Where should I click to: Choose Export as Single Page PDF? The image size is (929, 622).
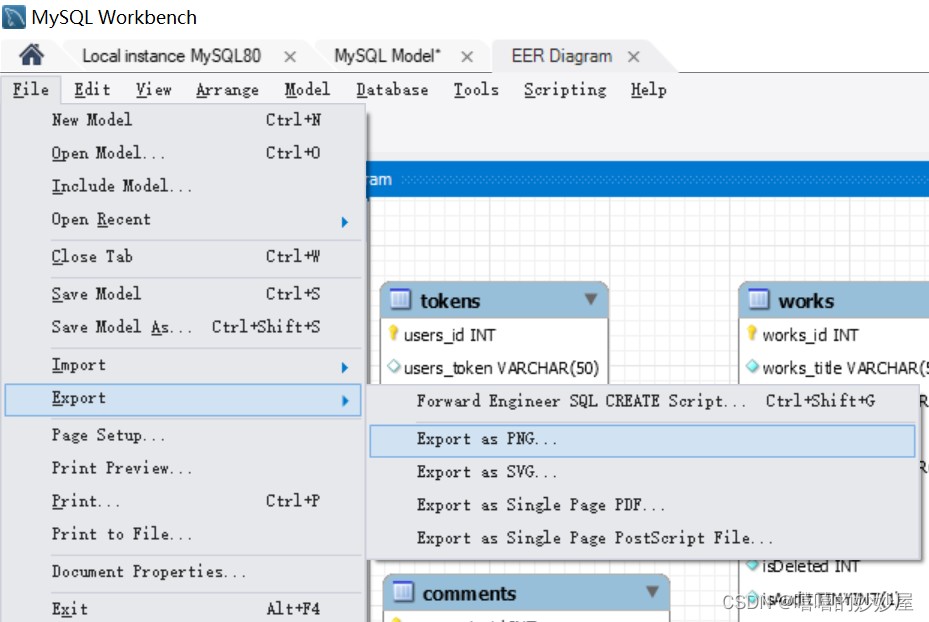tap(540, 505)
